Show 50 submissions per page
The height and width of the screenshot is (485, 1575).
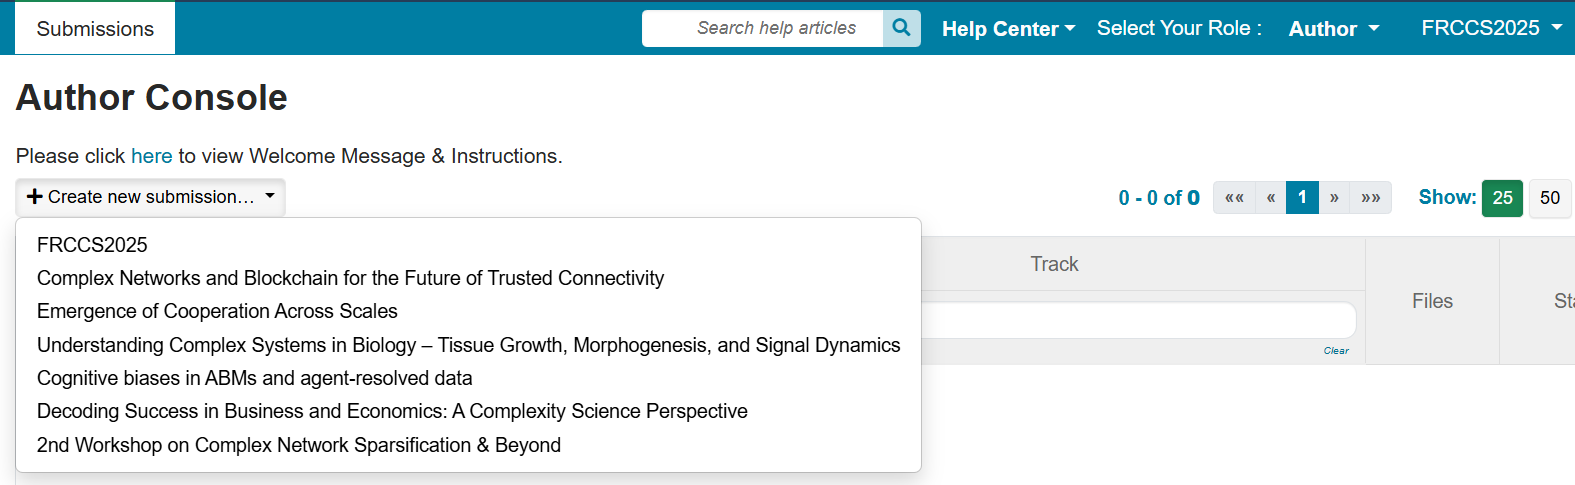[x=1549, y=198]
